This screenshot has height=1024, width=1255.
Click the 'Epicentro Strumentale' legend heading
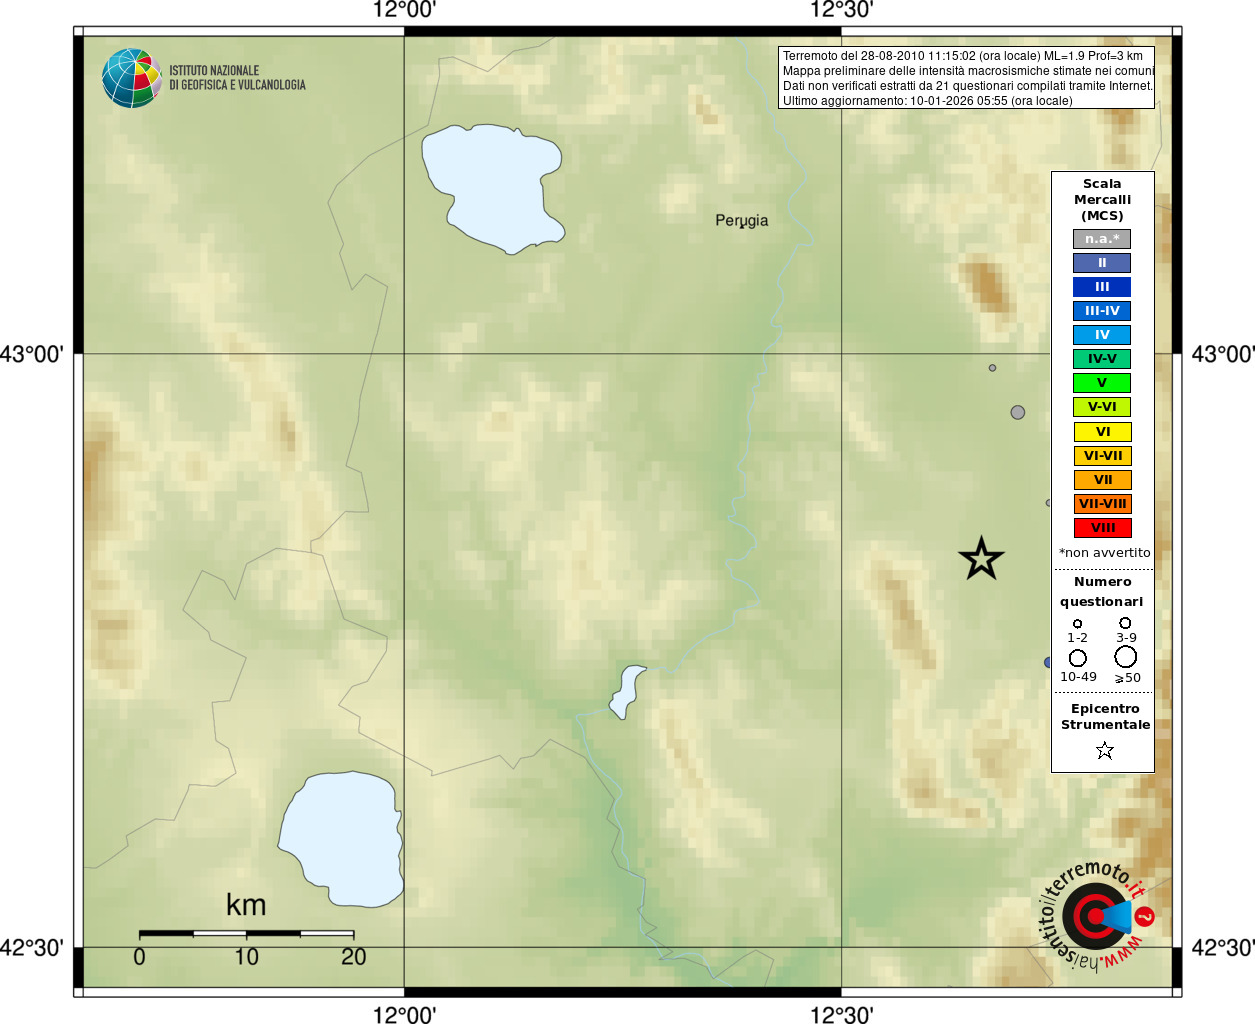coord(1105,717)
